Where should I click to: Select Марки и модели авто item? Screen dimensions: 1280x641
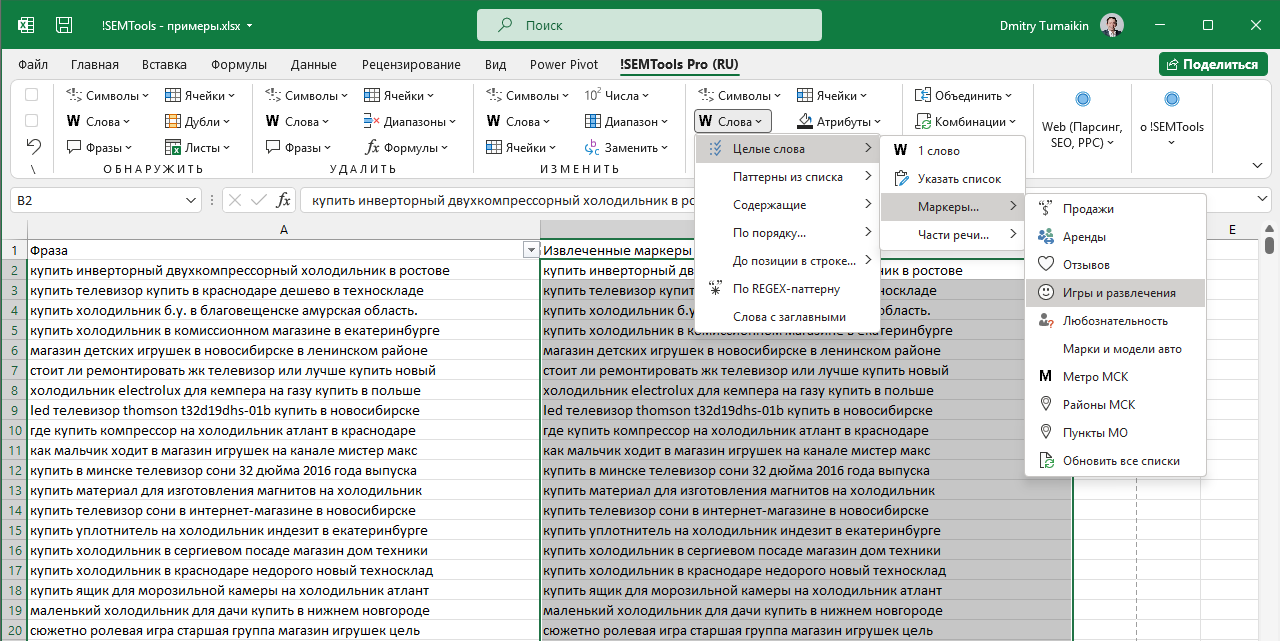(x=1116, y=349)
